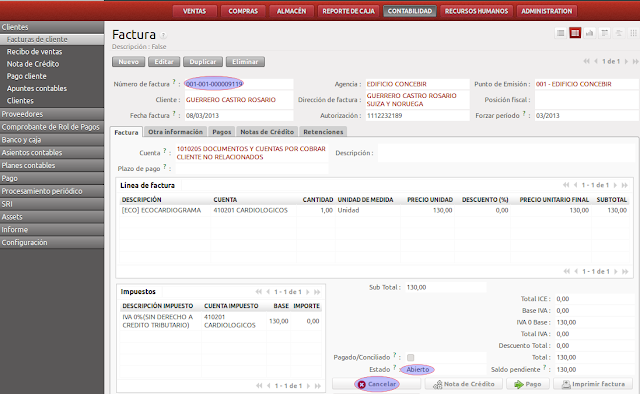Open the 001 - EDIFICIO CONCEBIR Punto de Emisión link
This screenshot has height=394, width=640.
(573, 84)
